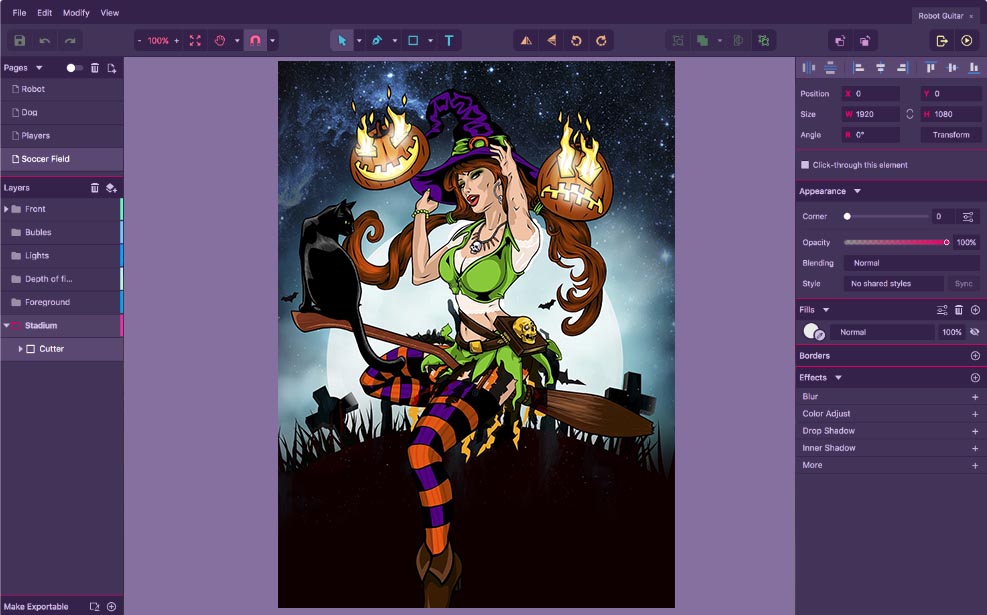987x615 pixels.
Task: Open the fill color swatch
Action: point(813,332)
